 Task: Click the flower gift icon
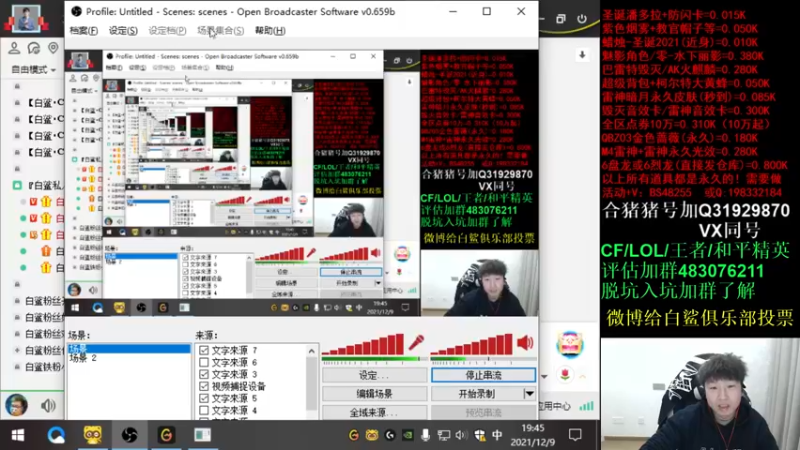565,375
